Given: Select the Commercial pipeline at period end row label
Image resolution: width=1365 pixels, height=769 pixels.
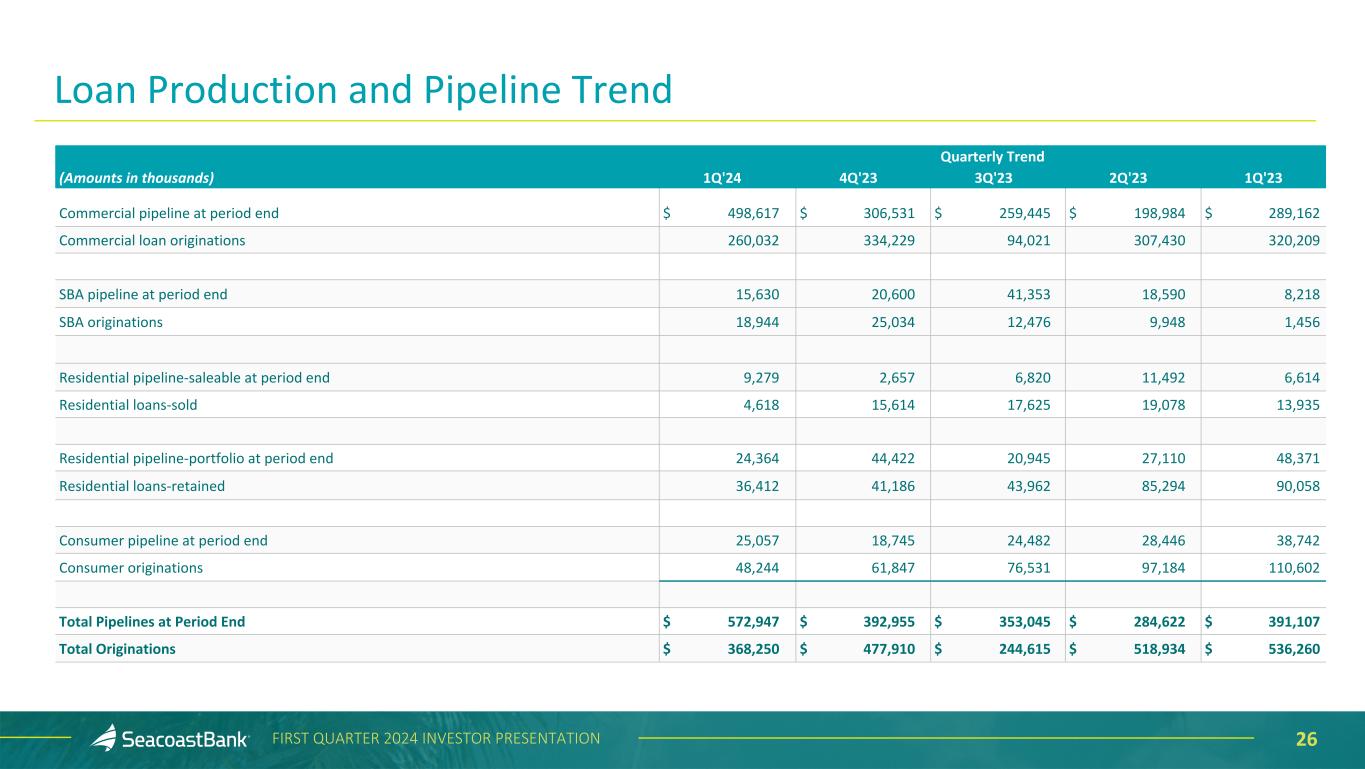Looking at the screenshot, I should pos(169,213).
